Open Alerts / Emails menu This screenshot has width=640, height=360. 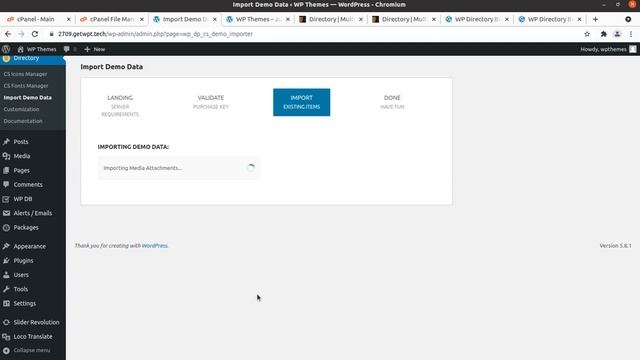[33, 213]
